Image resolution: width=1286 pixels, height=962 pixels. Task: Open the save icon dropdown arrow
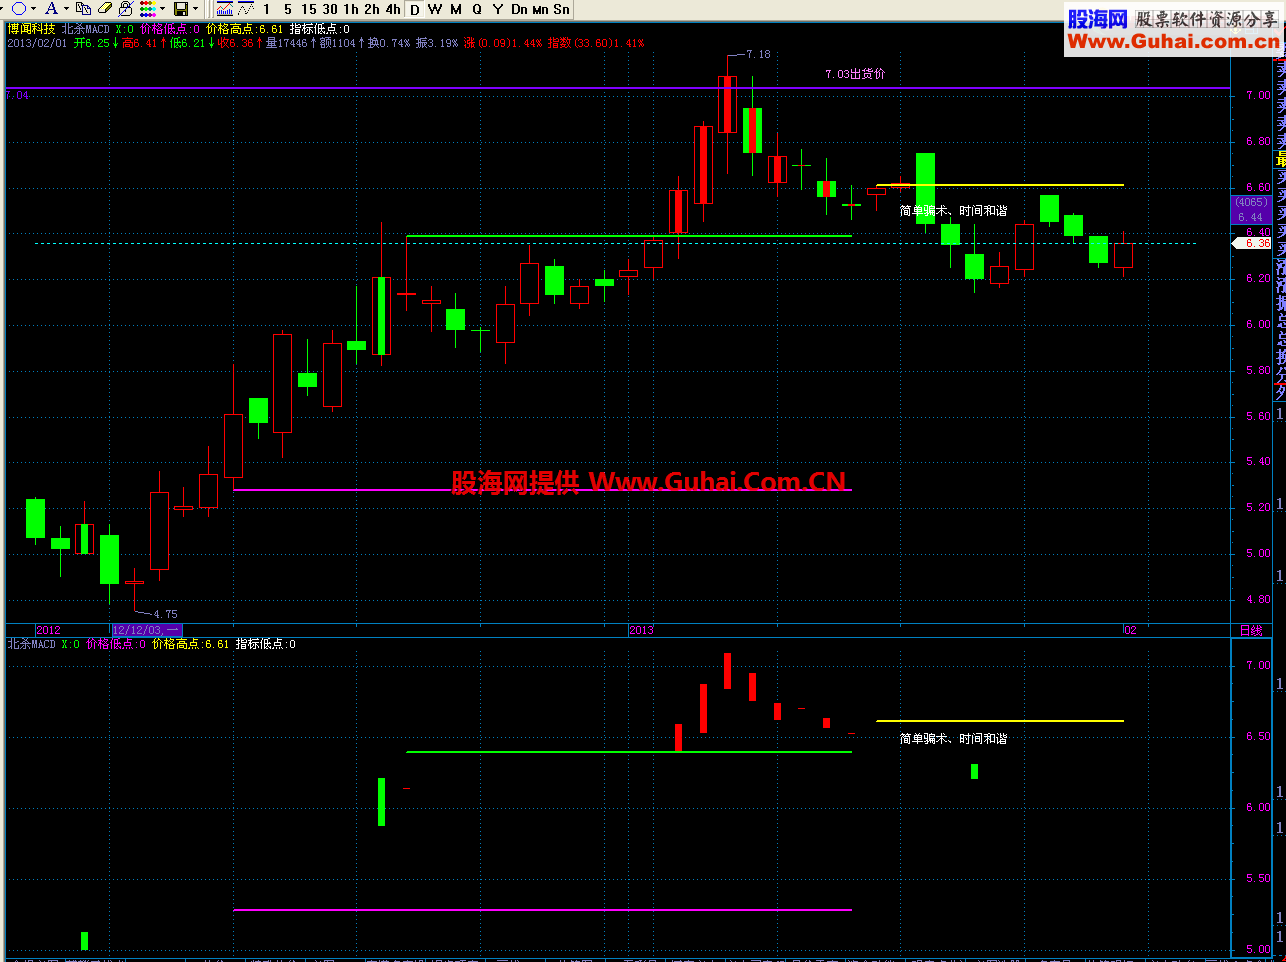[x=195, y=9]
